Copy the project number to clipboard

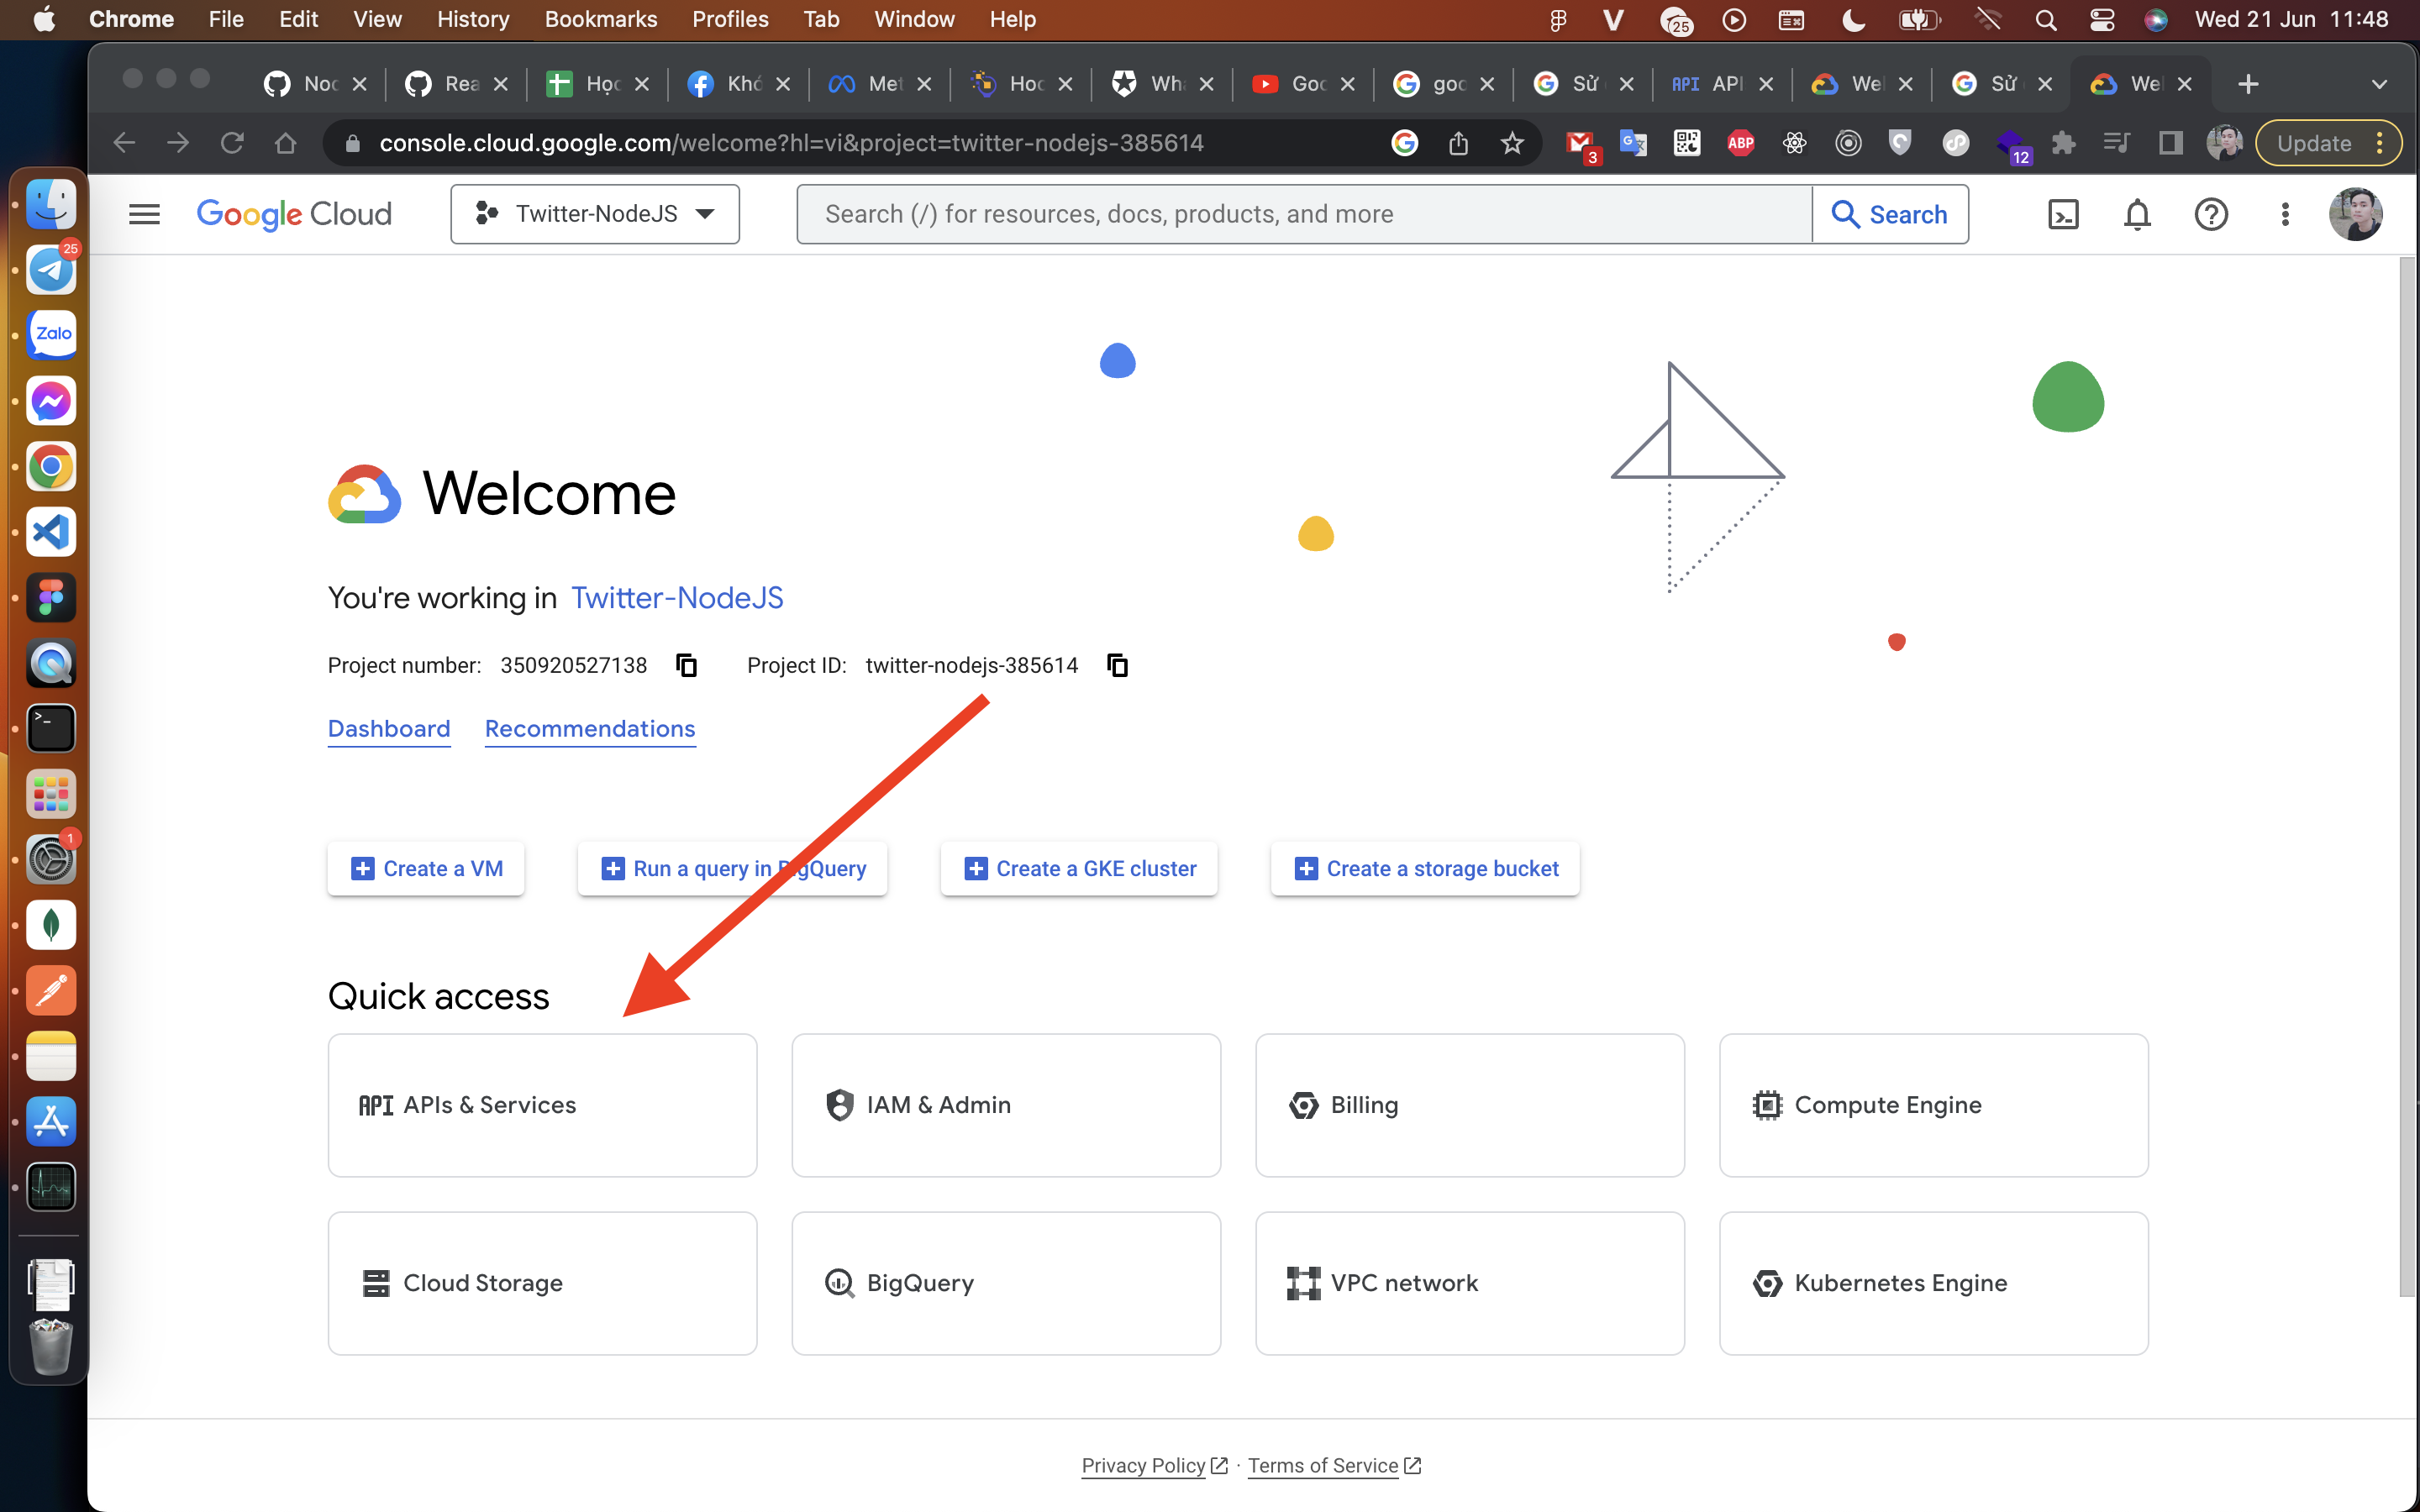point(686,665)
